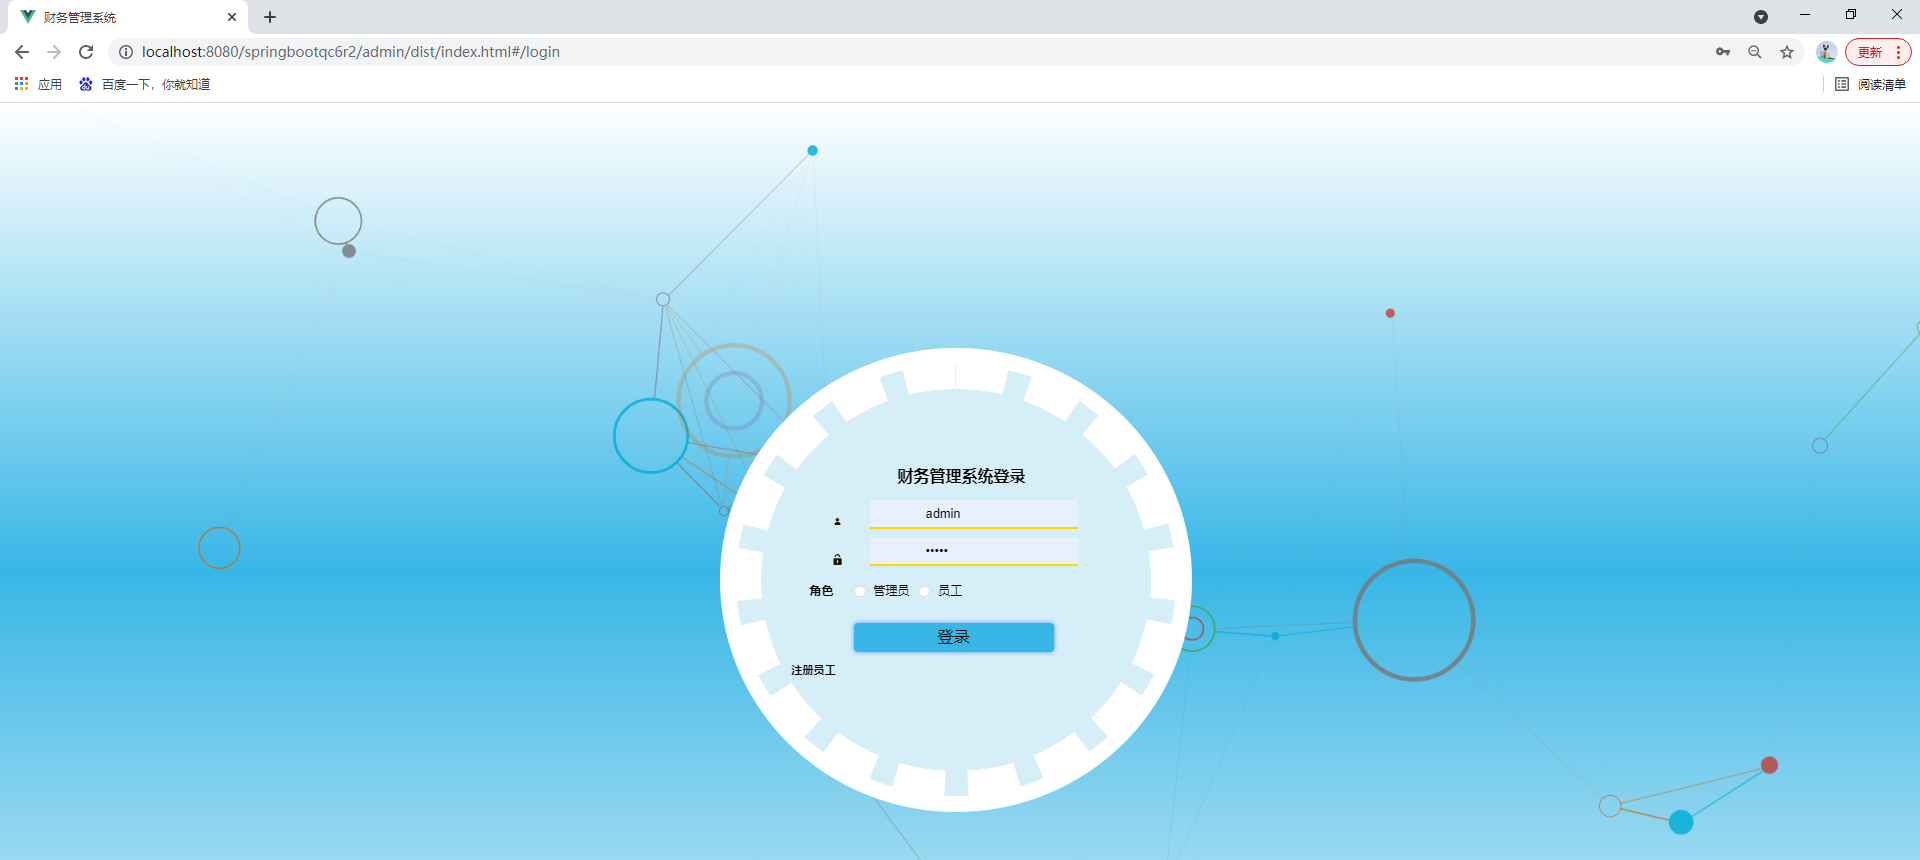Select the 管理员 role radio button

pyautogui.click(x=860, y=591)
